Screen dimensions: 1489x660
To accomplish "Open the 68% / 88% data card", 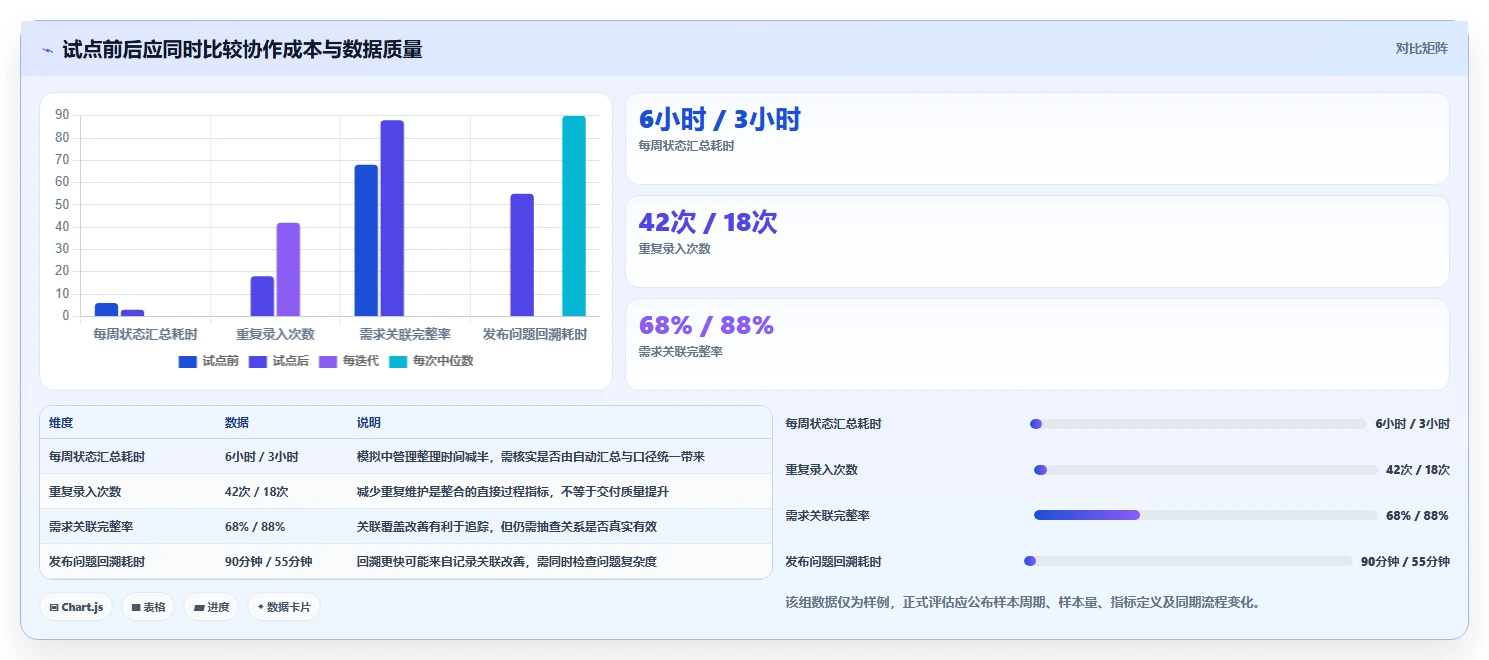I will click(x=1037, y=344).
